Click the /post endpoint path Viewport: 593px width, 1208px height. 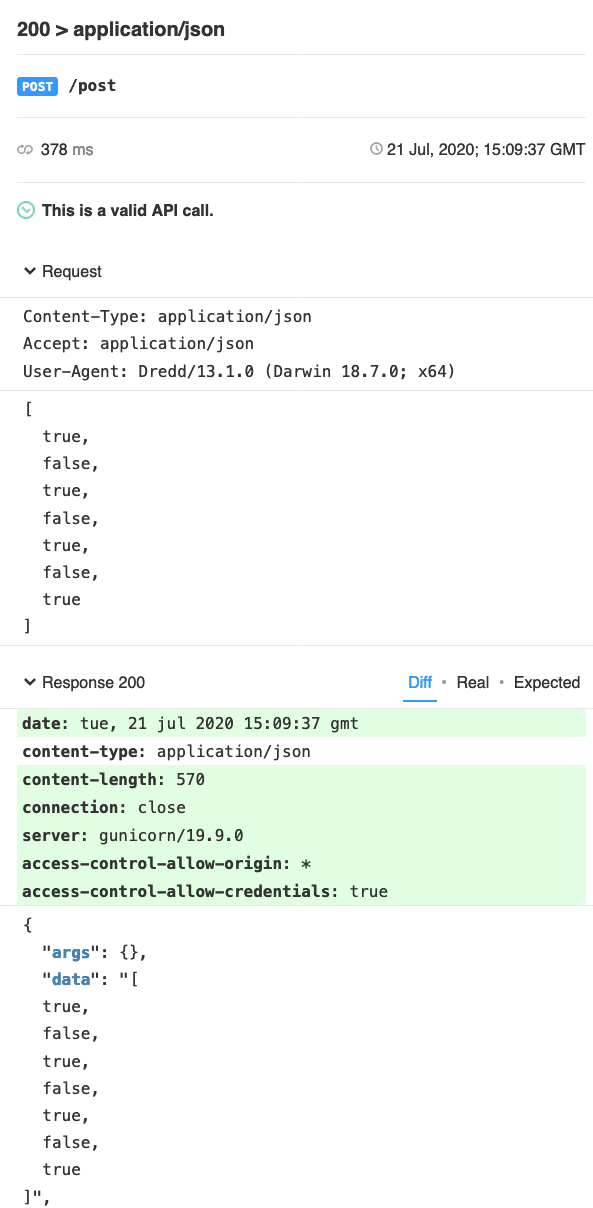point(93,86)
